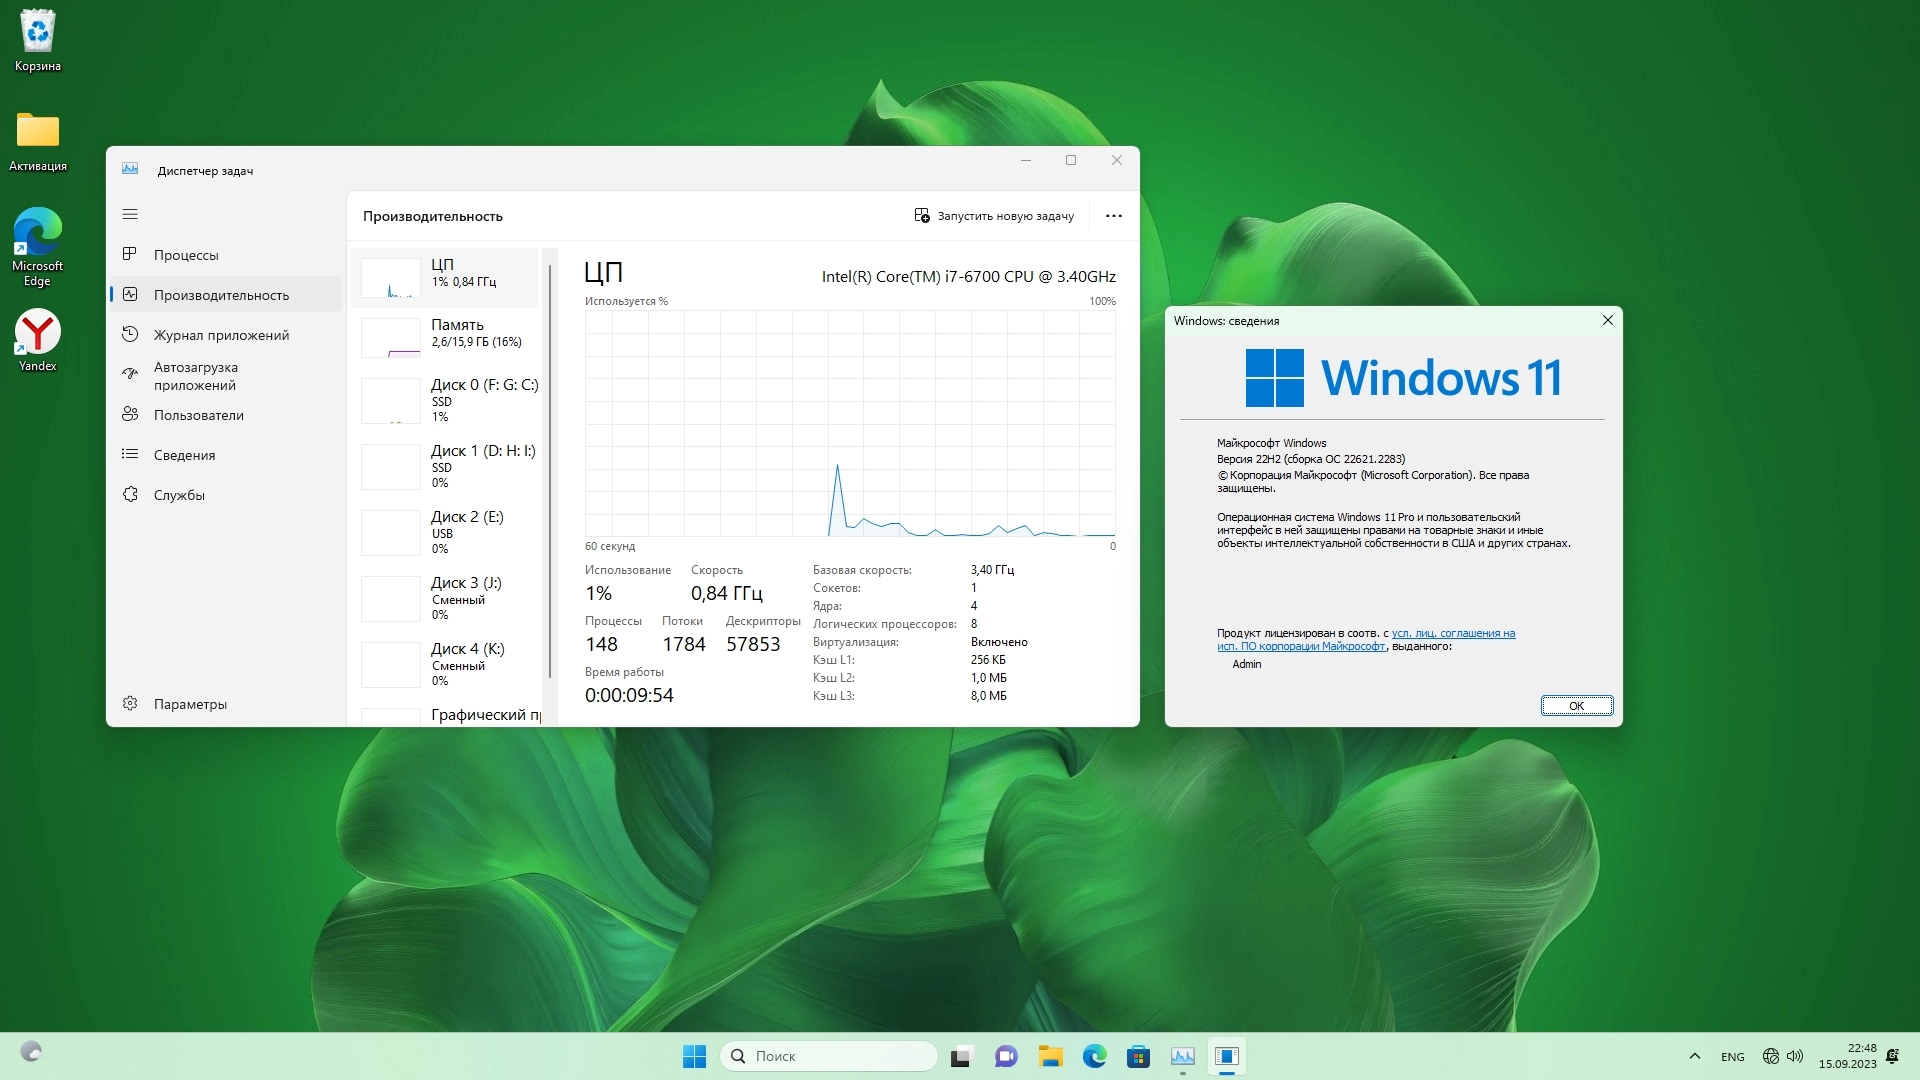Viewport: 1920px width, 1080px height.
Task: Open App history page
Action: point(221,335)
